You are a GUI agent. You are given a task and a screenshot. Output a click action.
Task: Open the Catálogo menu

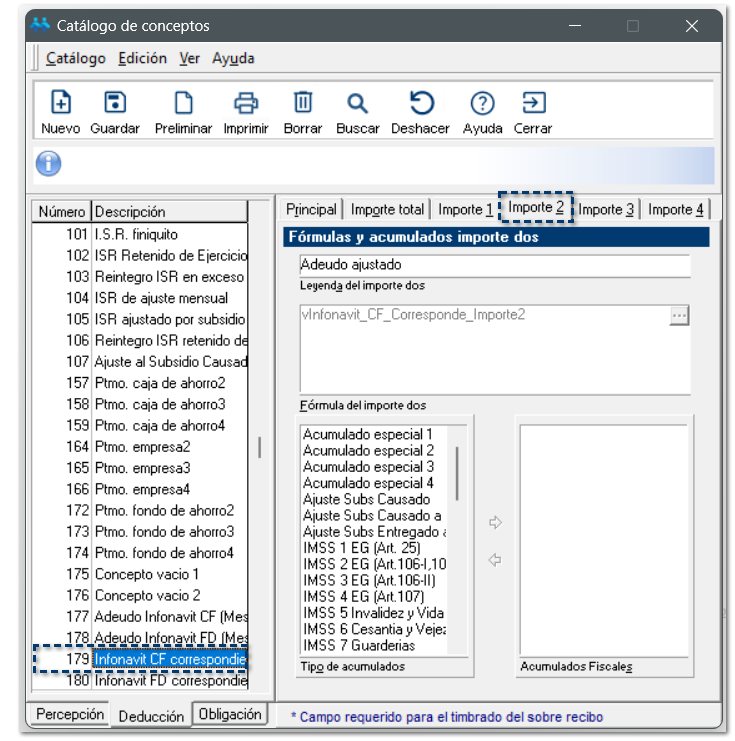[76, 58]
